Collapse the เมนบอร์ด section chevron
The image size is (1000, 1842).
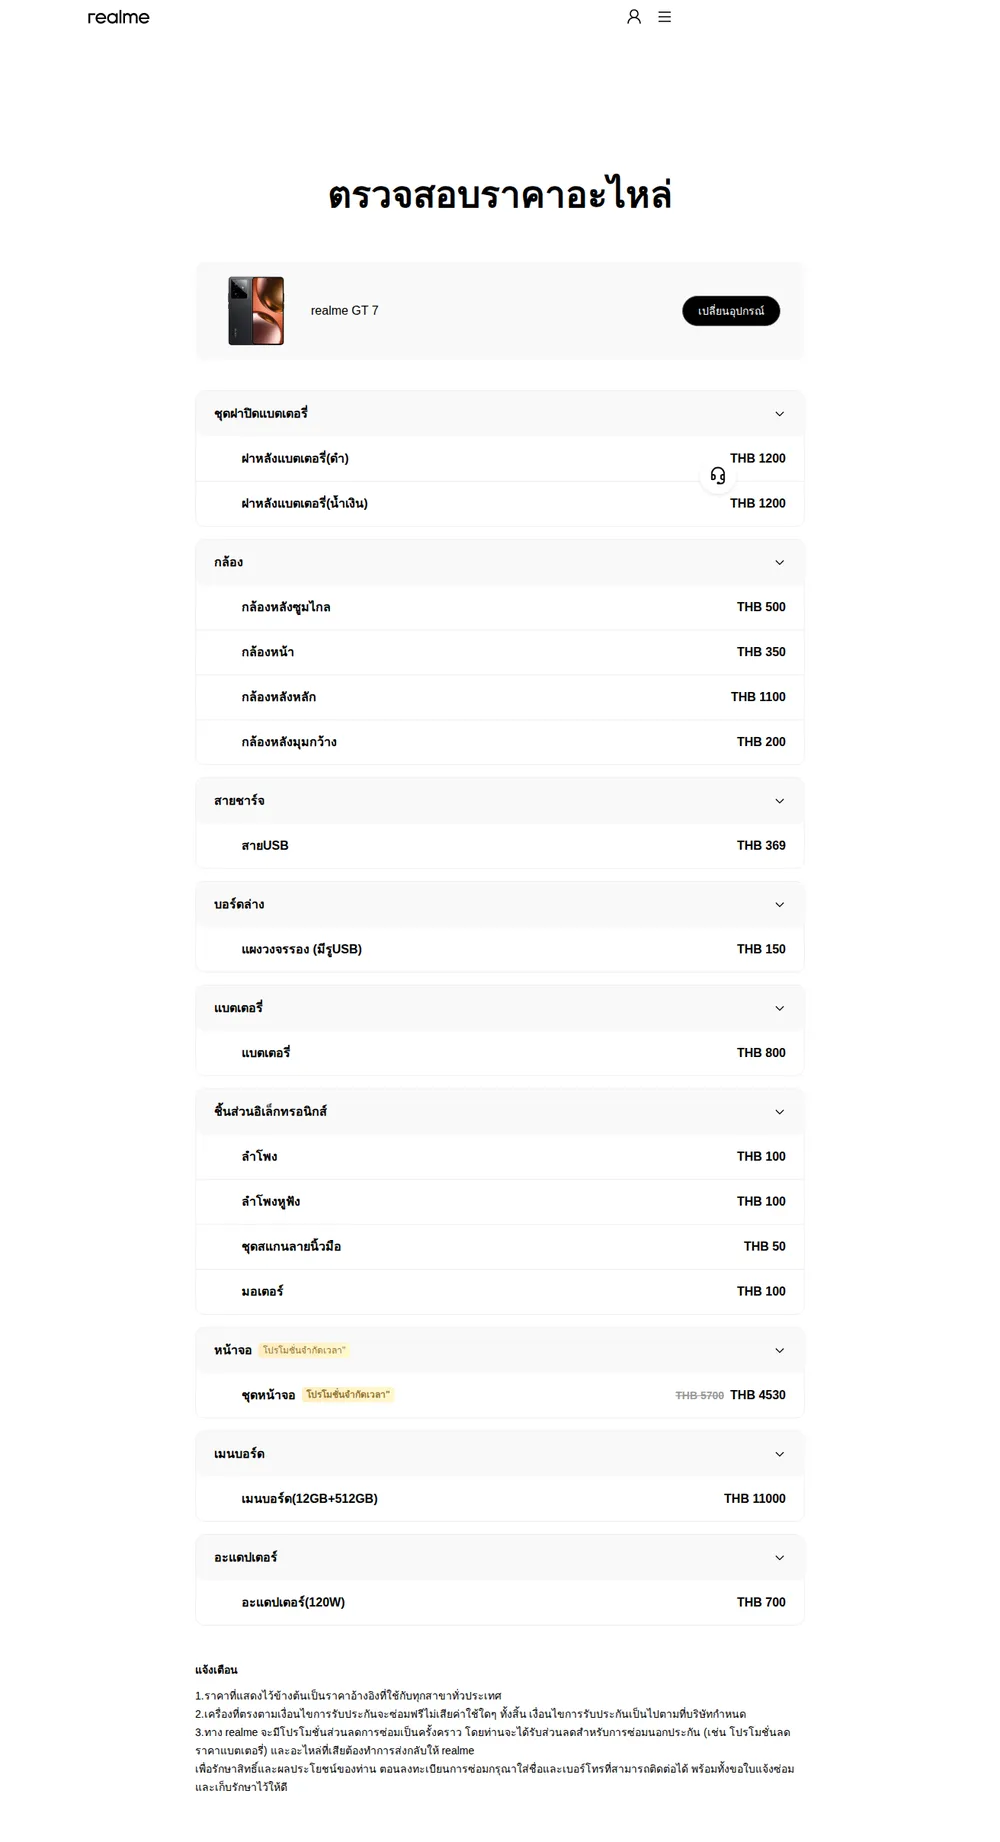point(780,1455)
